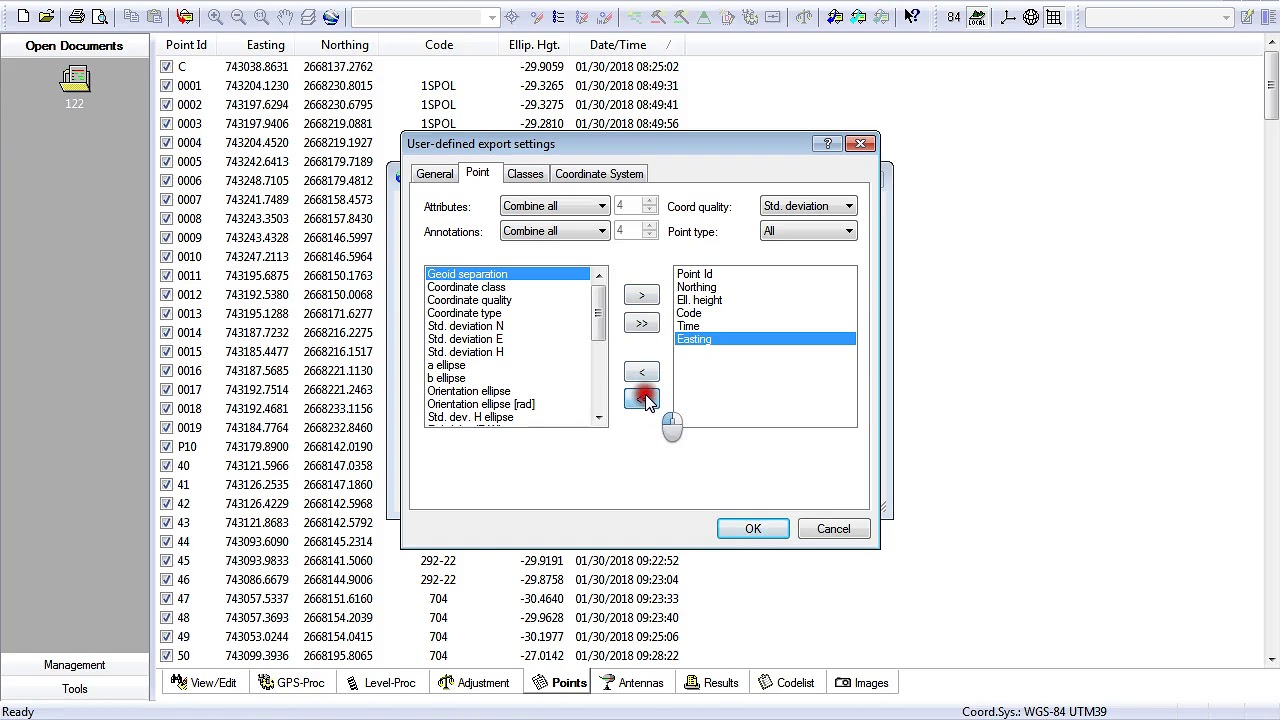Click the geodetic globe toolbar icon

(x=1031, y=17)
